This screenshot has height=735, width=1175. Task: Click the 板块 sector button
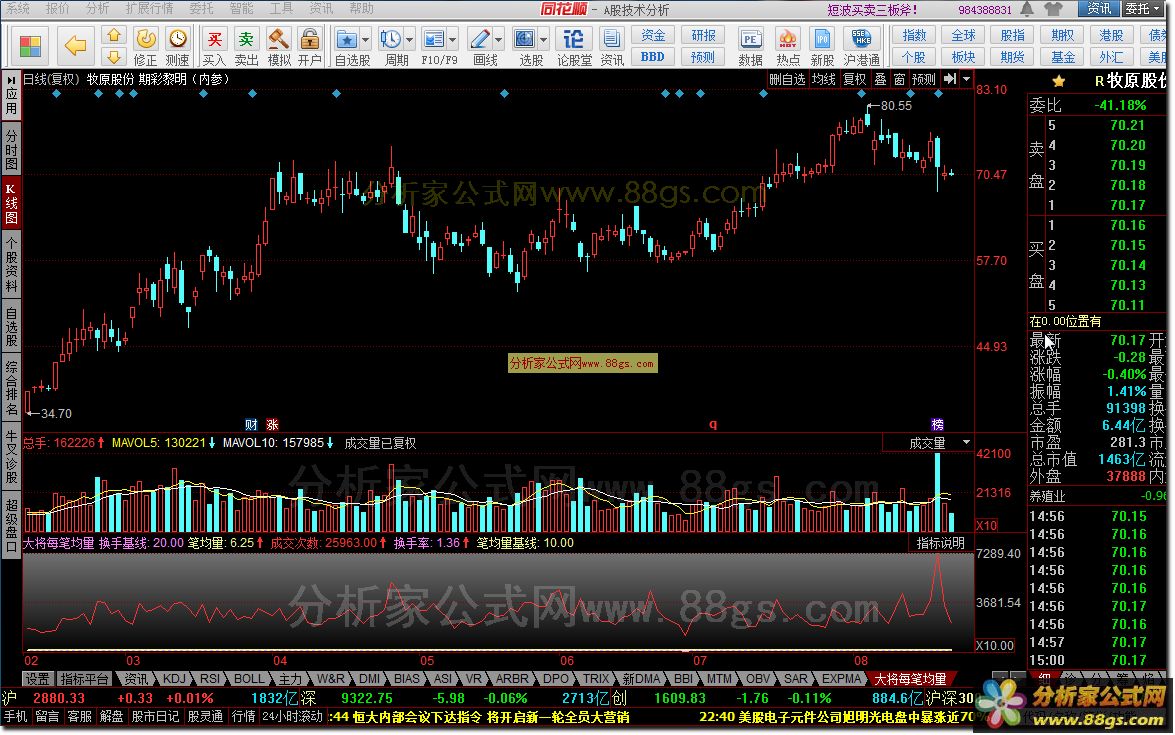[x=963, y=57]
